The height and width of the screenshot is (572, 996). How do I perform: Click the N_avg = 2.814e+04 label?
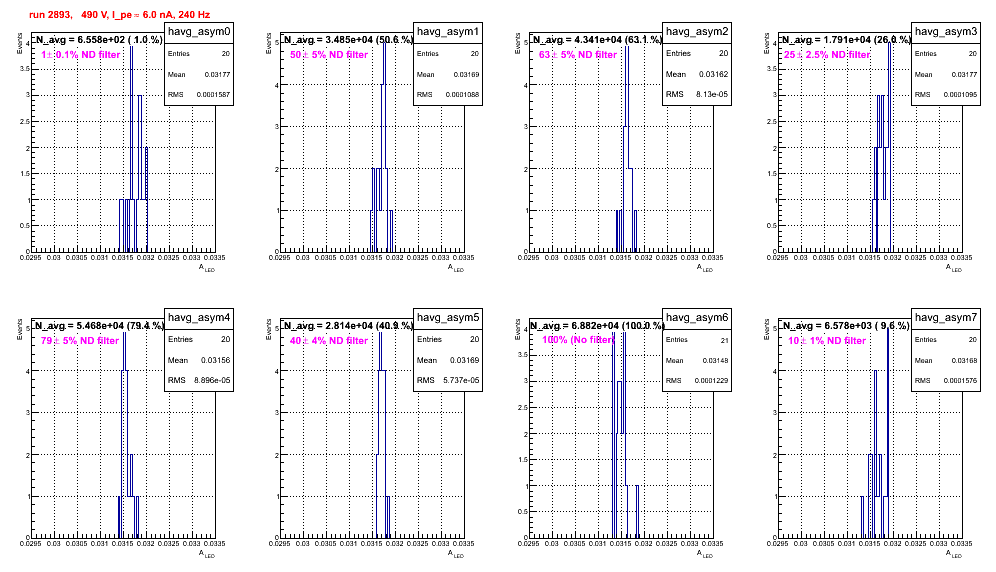tap(348, 326)
